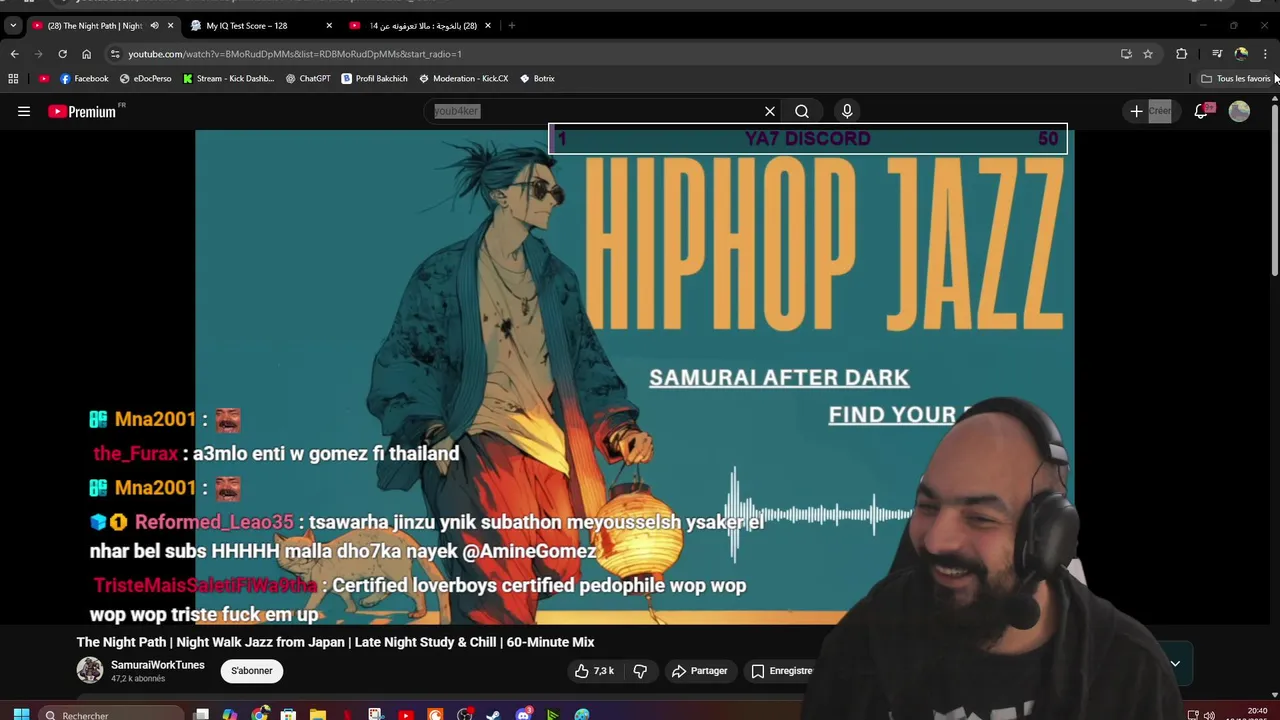Open SamuraiWorkTunes channel avatar

tap(90, 671)
